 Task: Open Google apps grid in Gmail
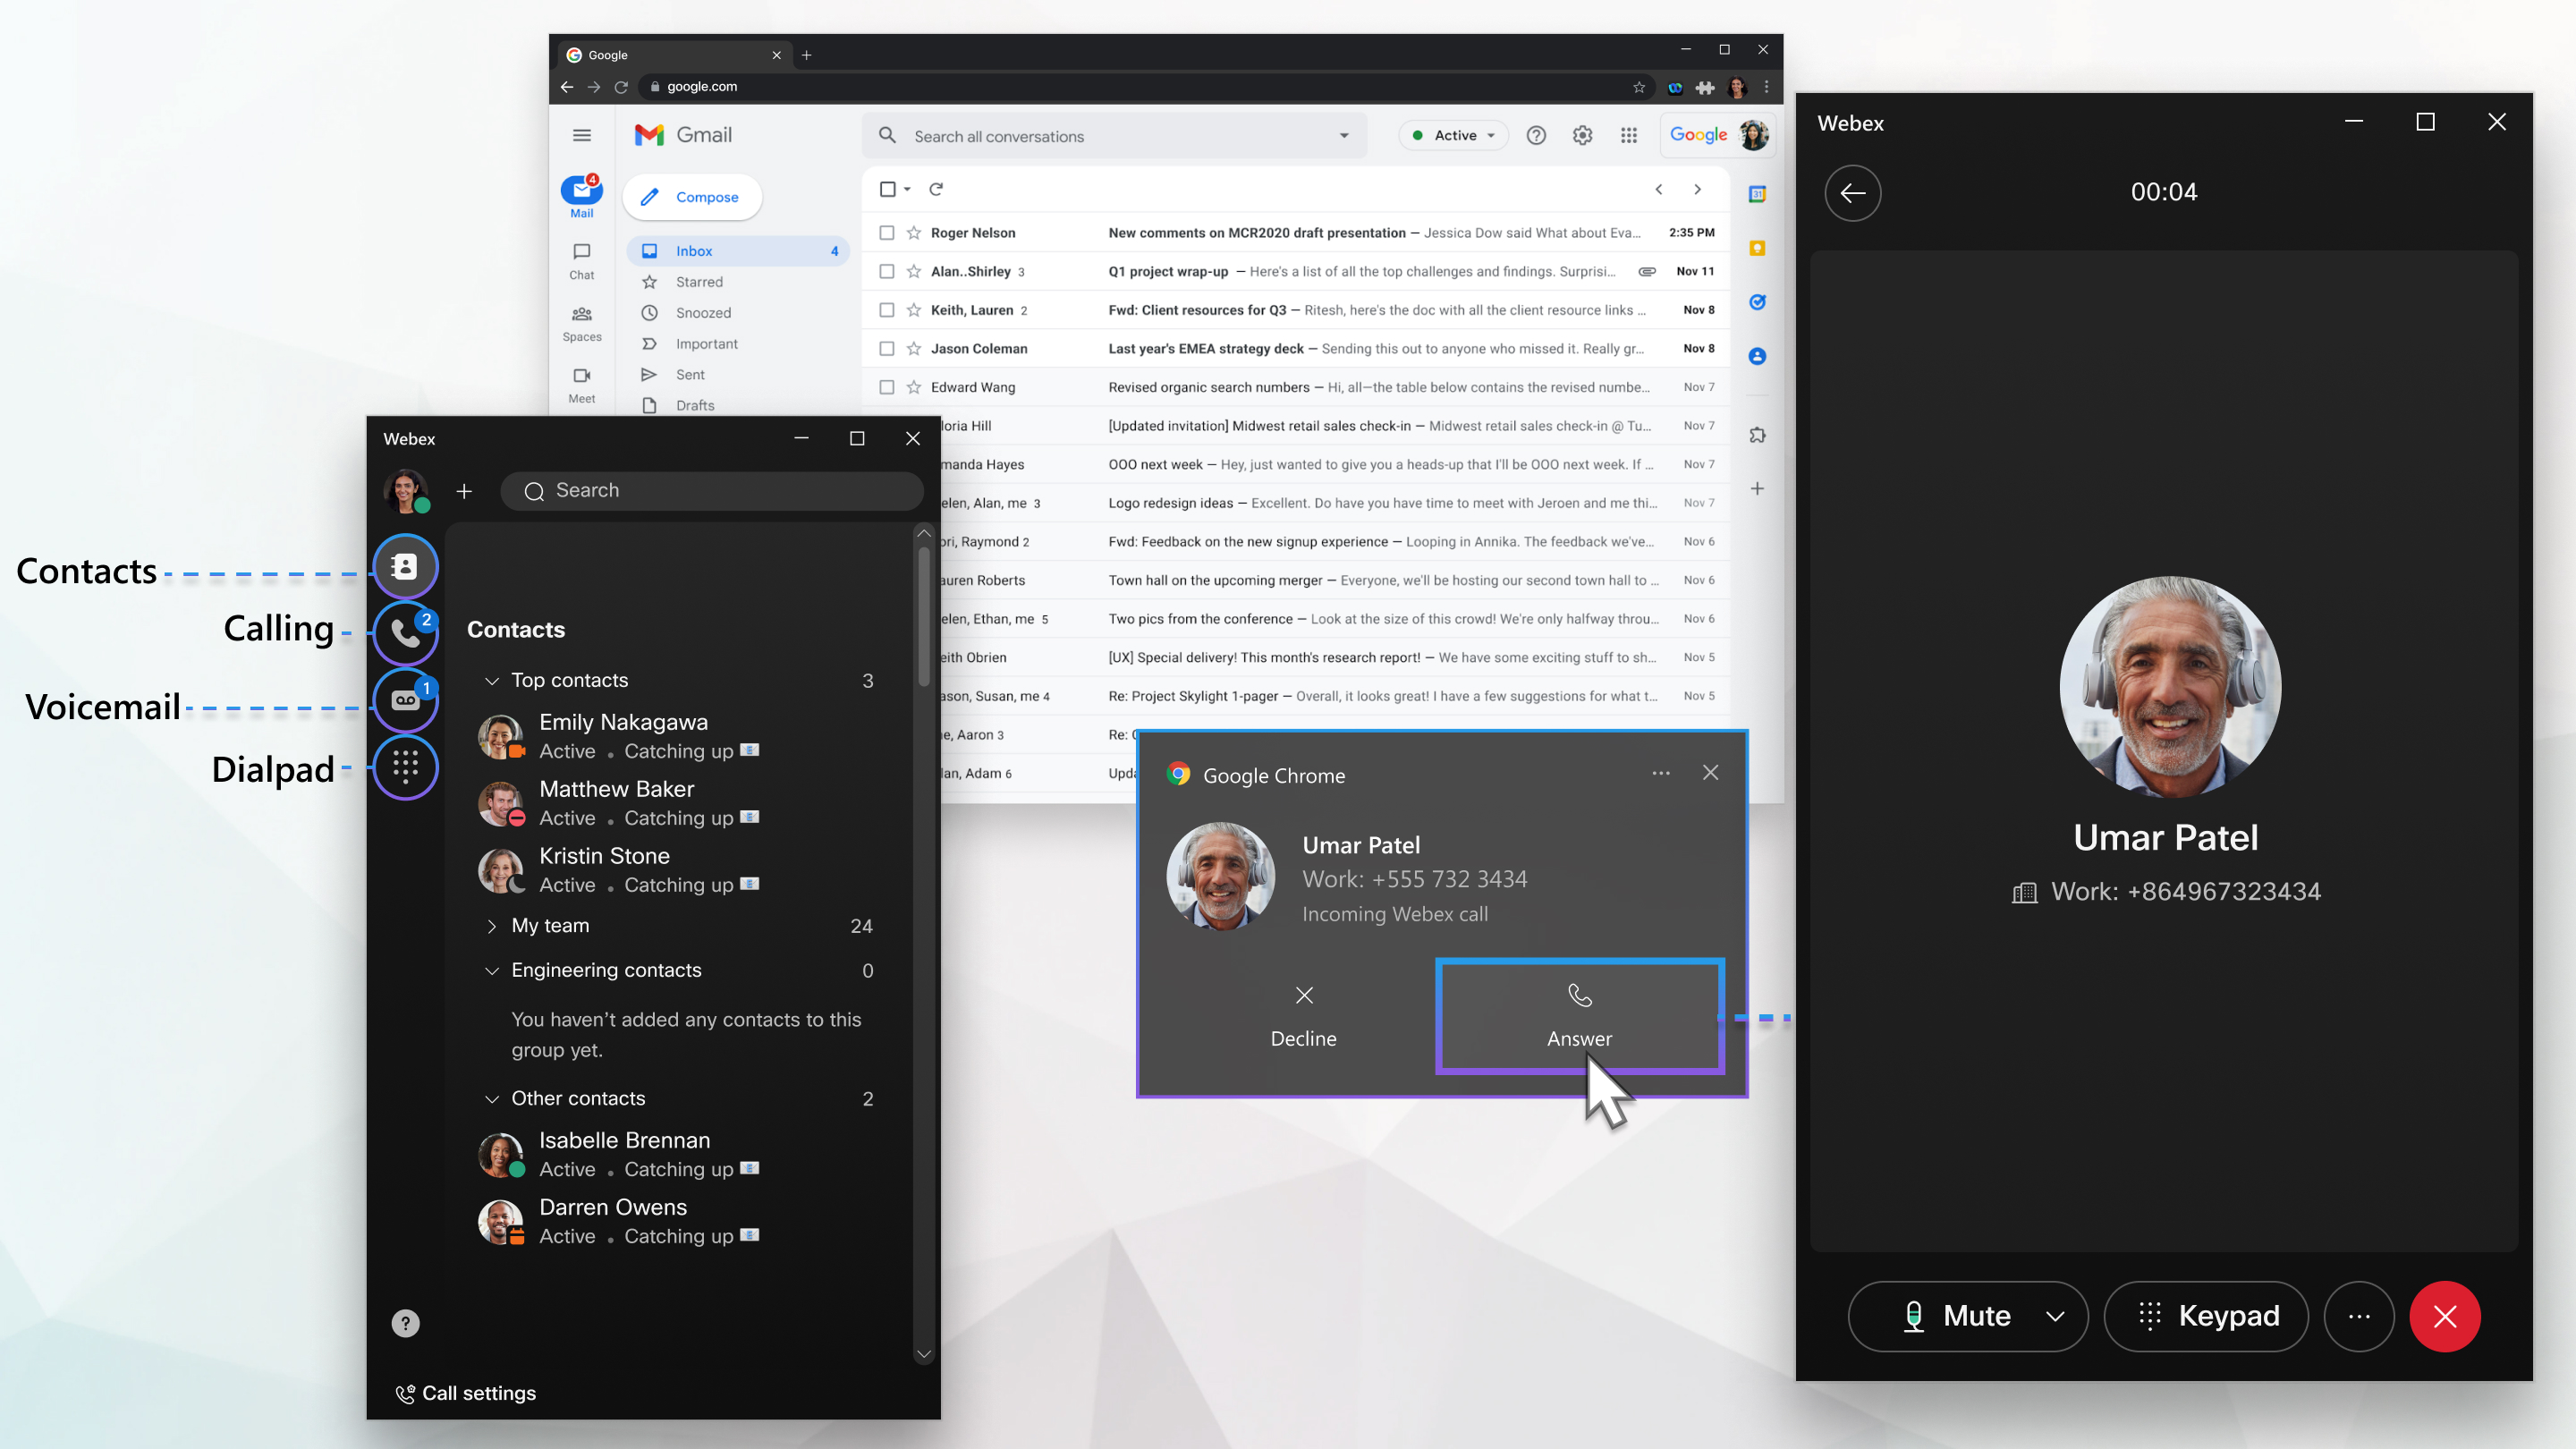point(1629,135)
